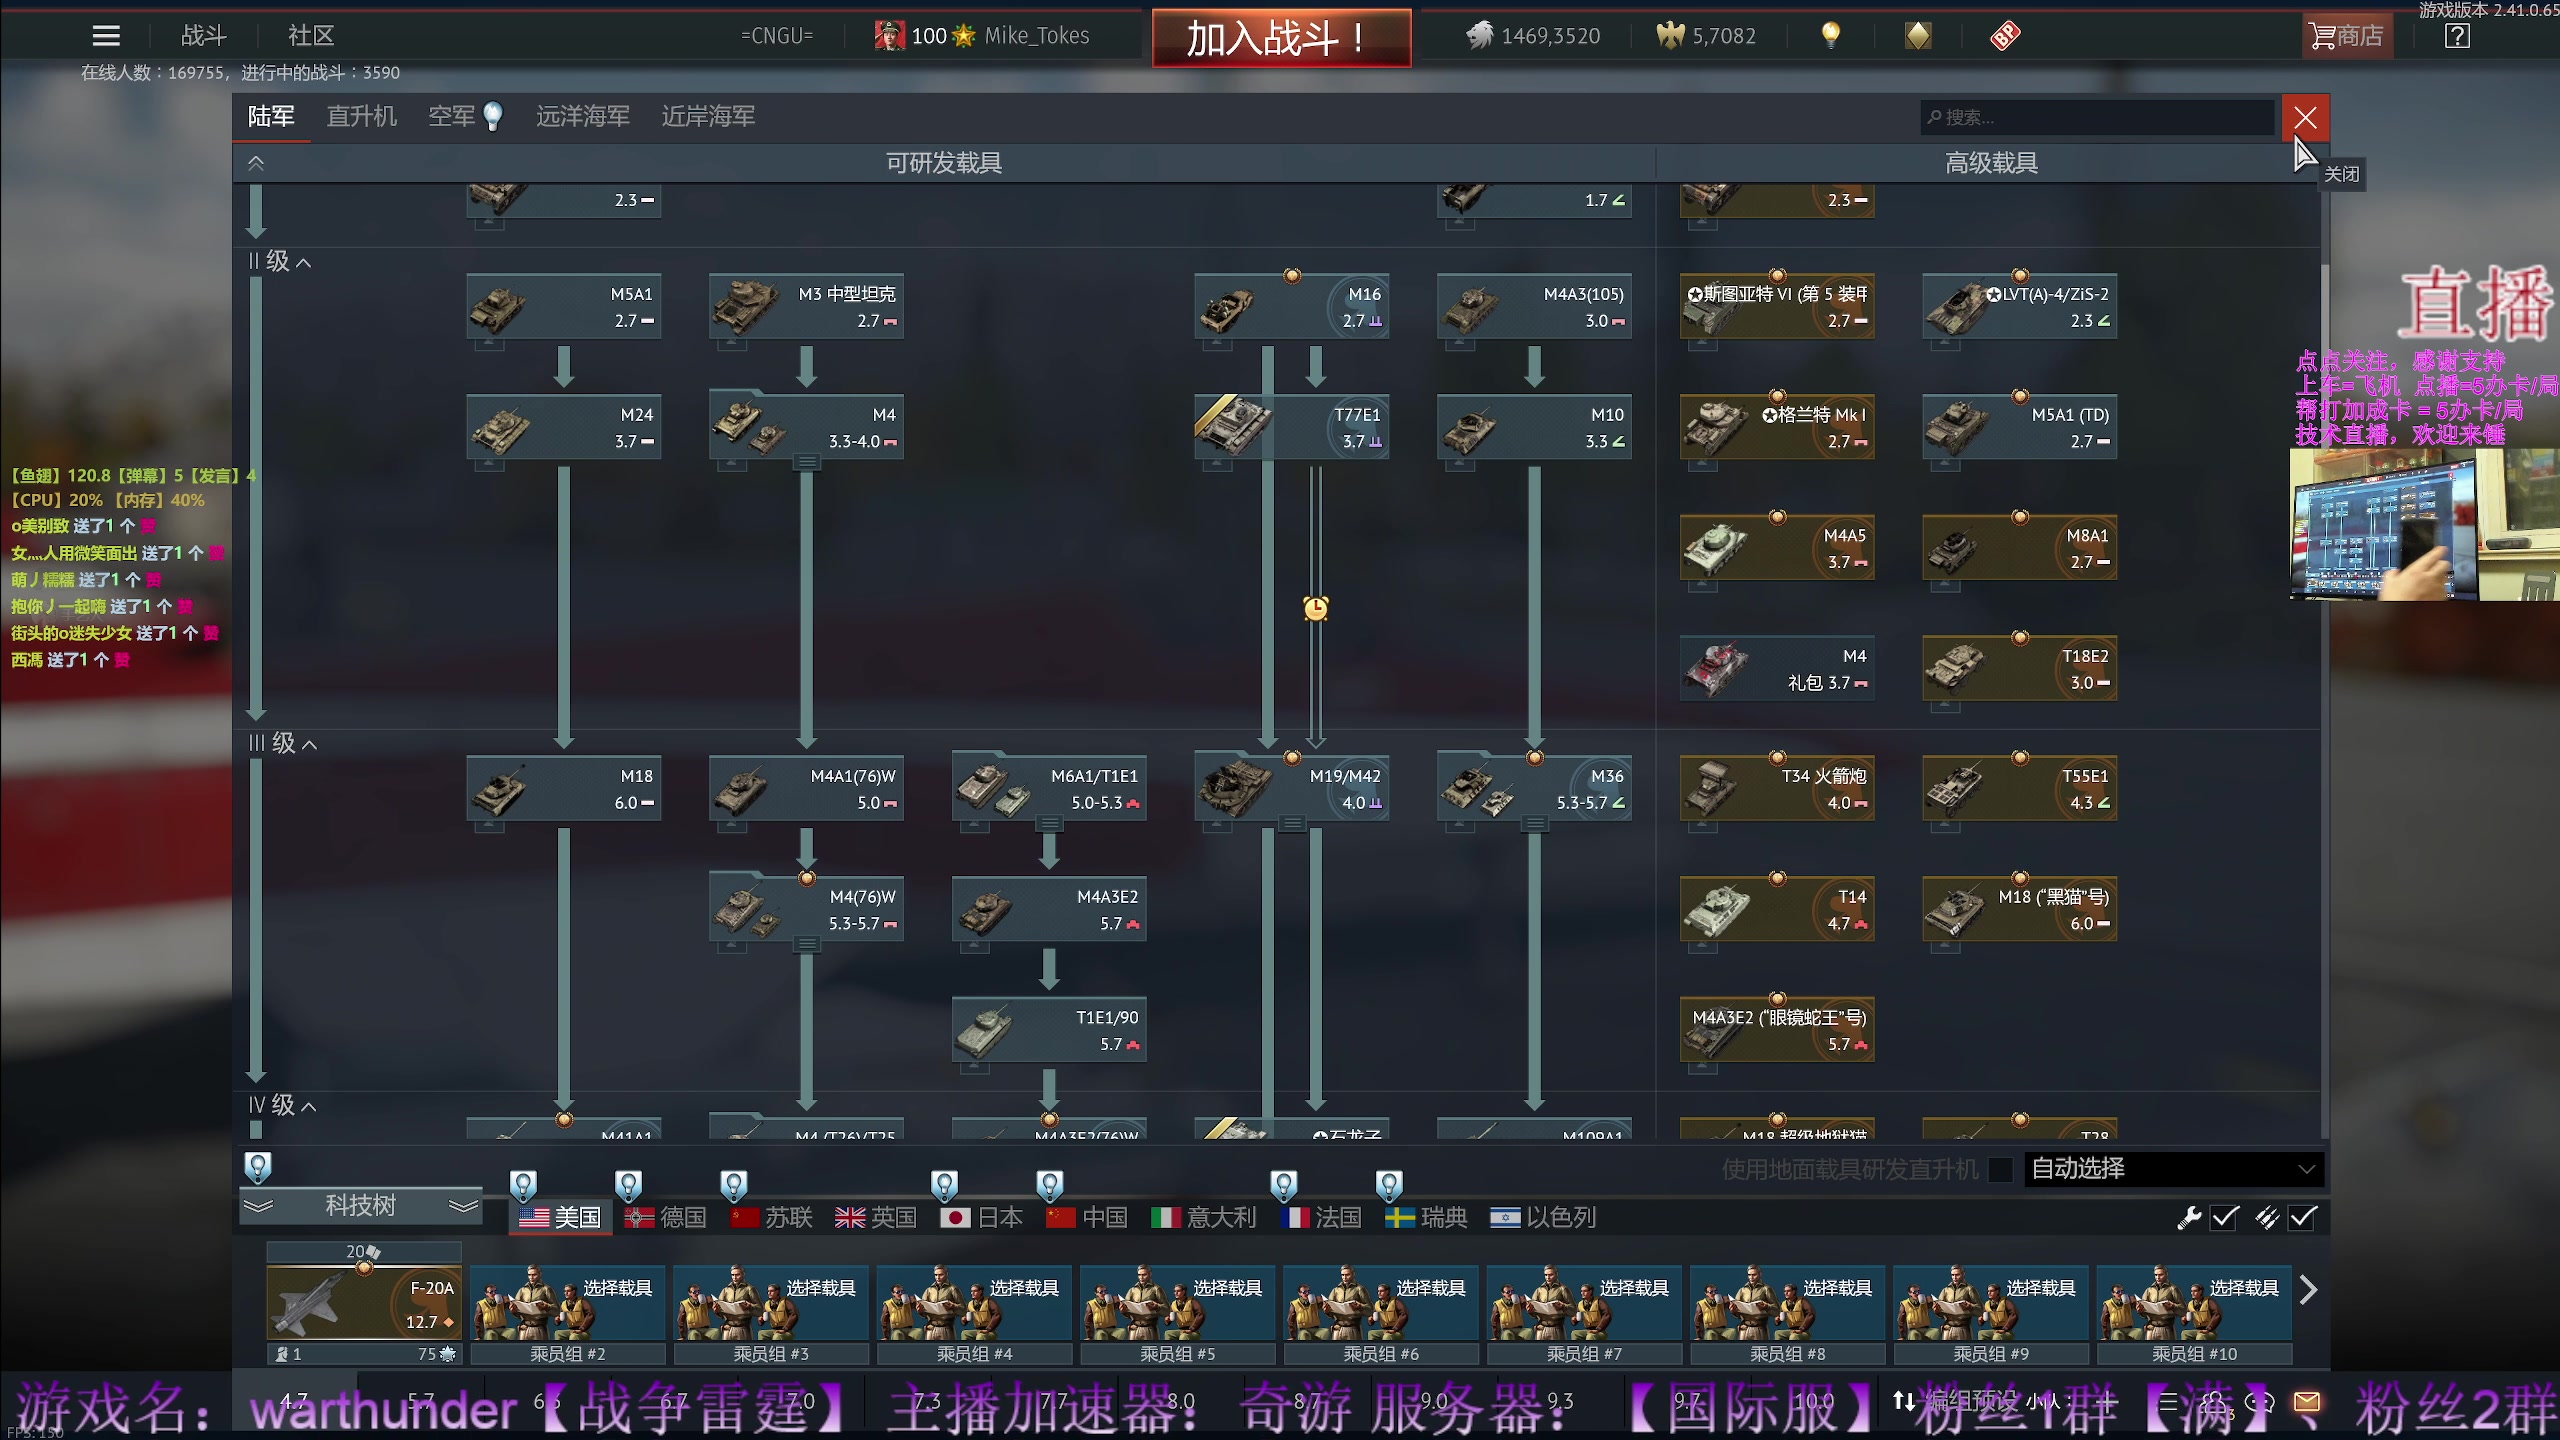Click the player avatar portrait
Screen dimensions: 2560x1440
tap(889, 36)
